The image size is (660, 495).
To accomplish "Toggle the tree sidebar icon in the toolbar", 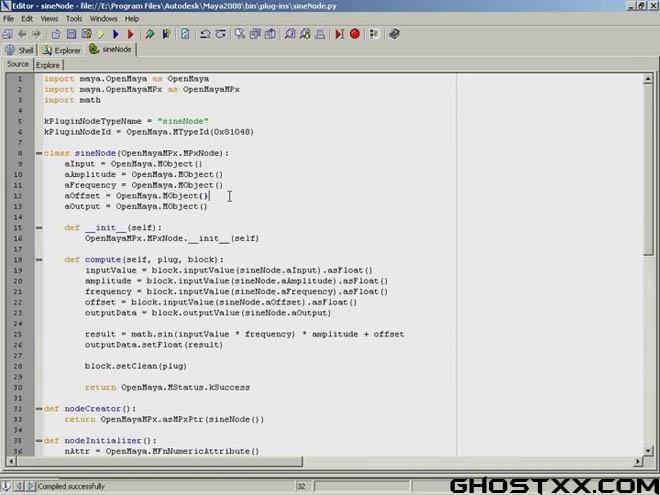I will [x=374, y=34].
